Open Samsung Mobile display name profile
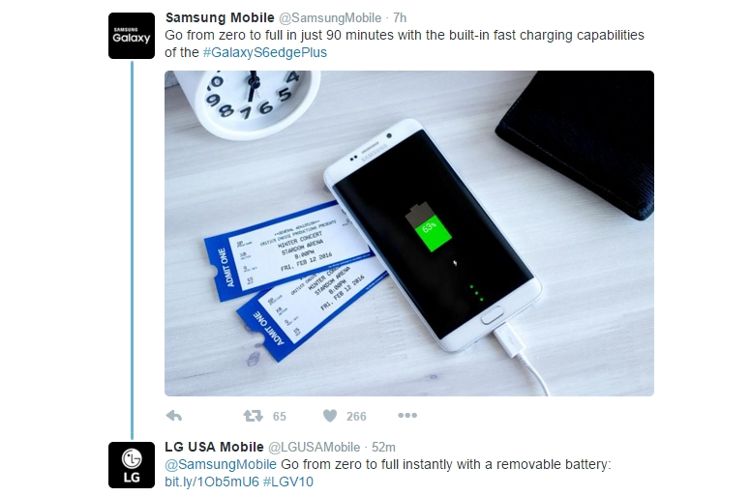This screenshot has height=497, width=750. [220, 18]
